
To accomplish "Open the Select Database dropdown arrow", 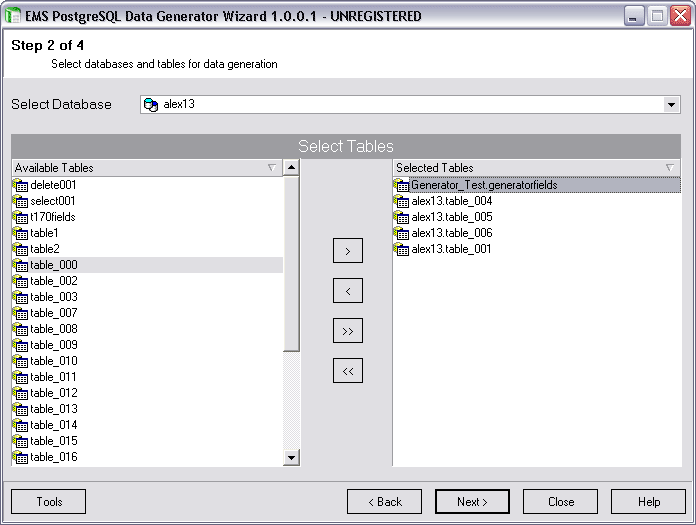I will pyautogui.click(x=671, y=105).
